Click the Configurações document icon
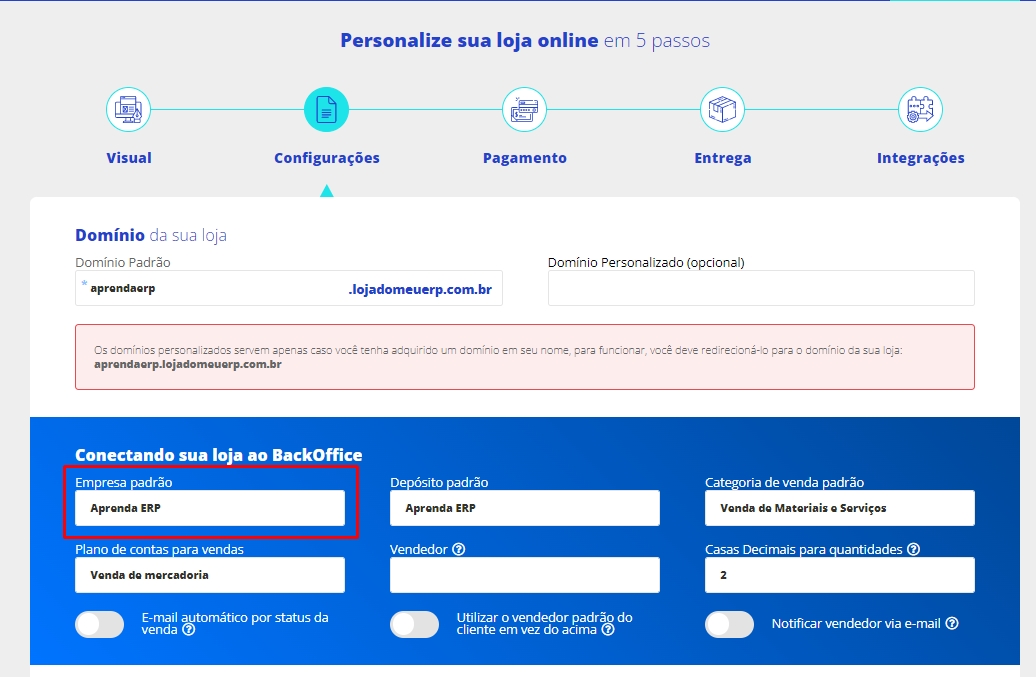Viewport: 1036px width, 677px height. pyautogui.click(x=326, y=110)
